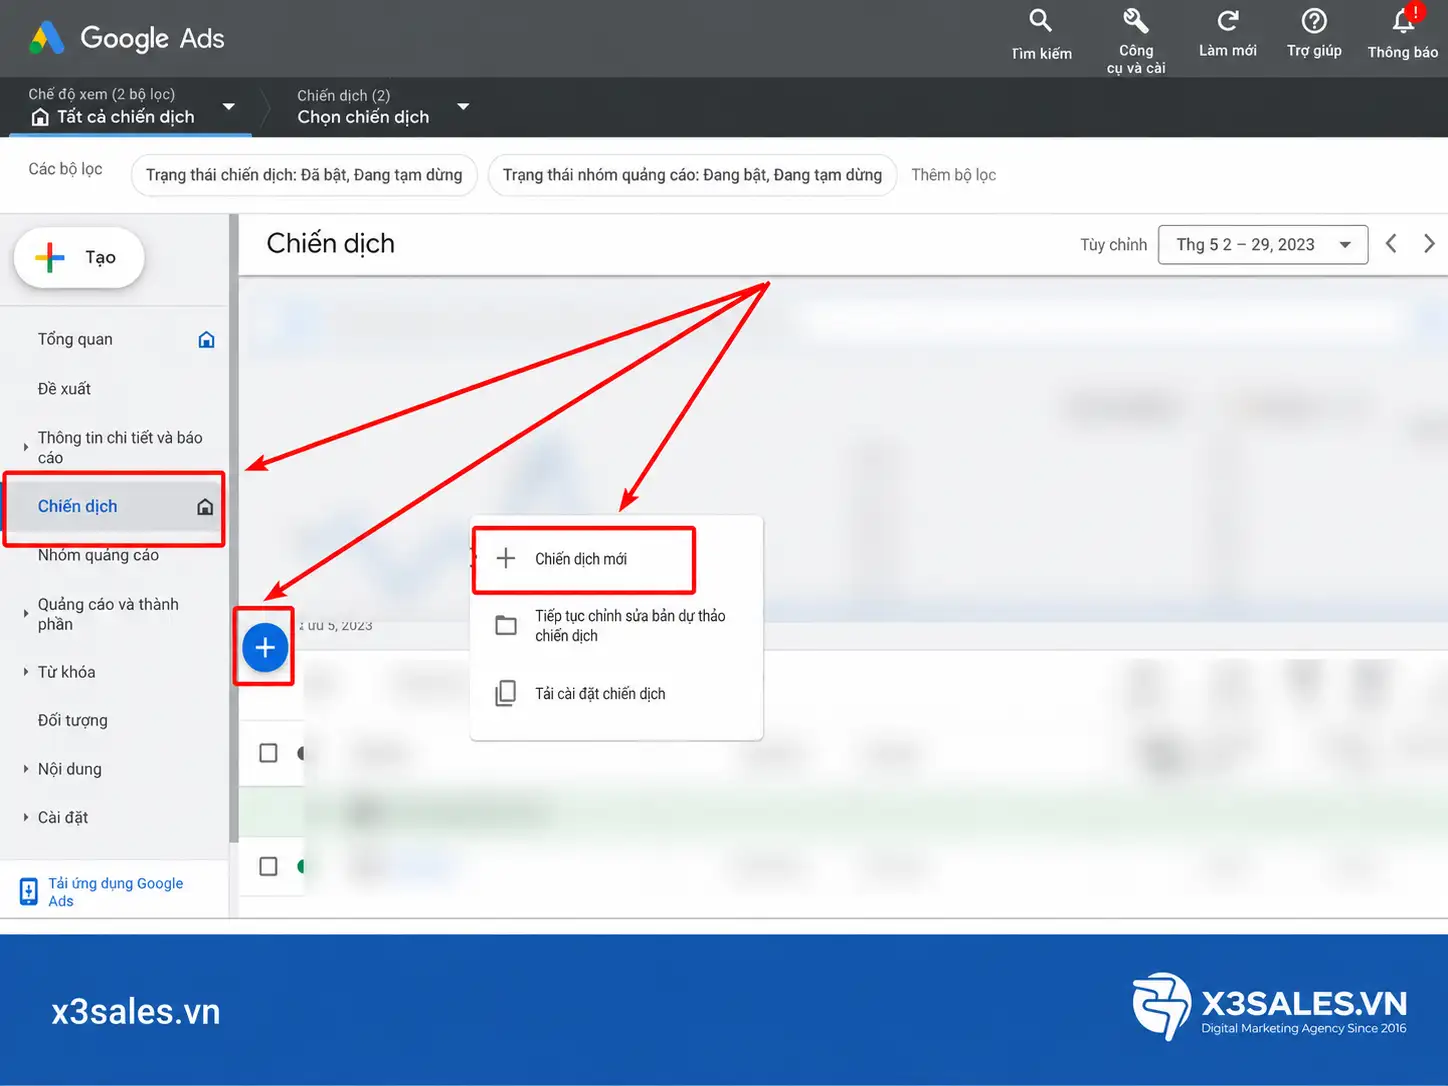The width and height of the screenshot is (1448, 1086).
Task: Open Trợ giúp help icon
Action: [x=1314, y=20]
